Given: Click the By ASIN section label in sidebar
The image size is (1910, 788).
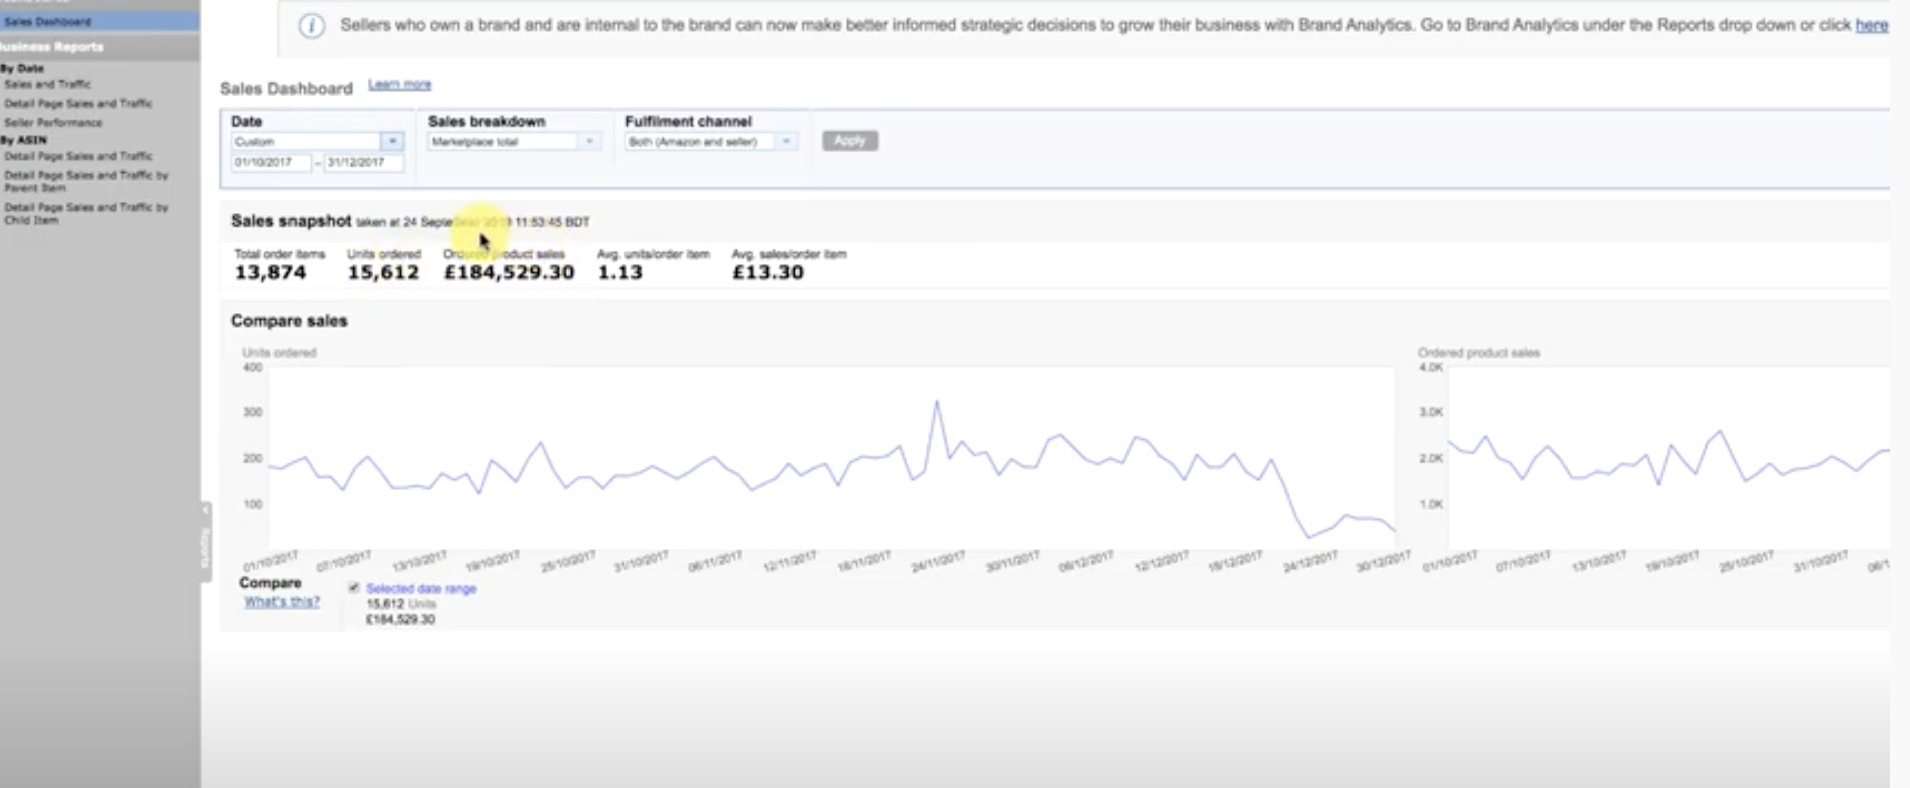Looking at the screenshot, I should (x=24, y=140).
